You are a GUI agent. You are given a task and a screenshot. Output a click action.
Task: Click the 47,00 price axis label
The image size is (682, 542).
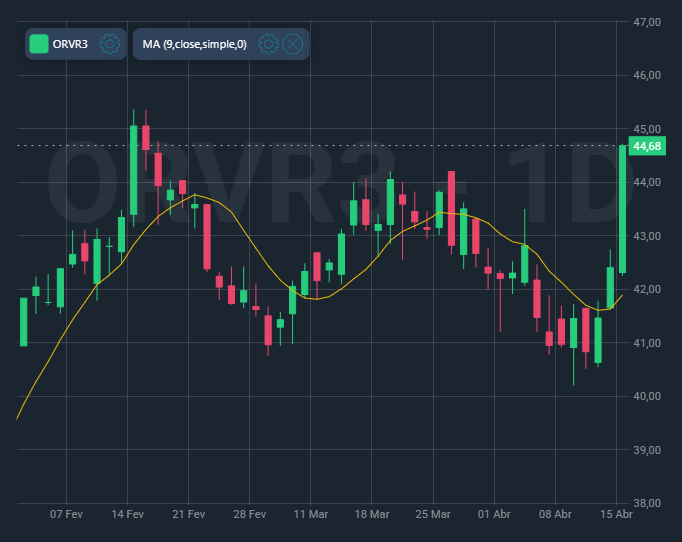(x=647, y=21)
